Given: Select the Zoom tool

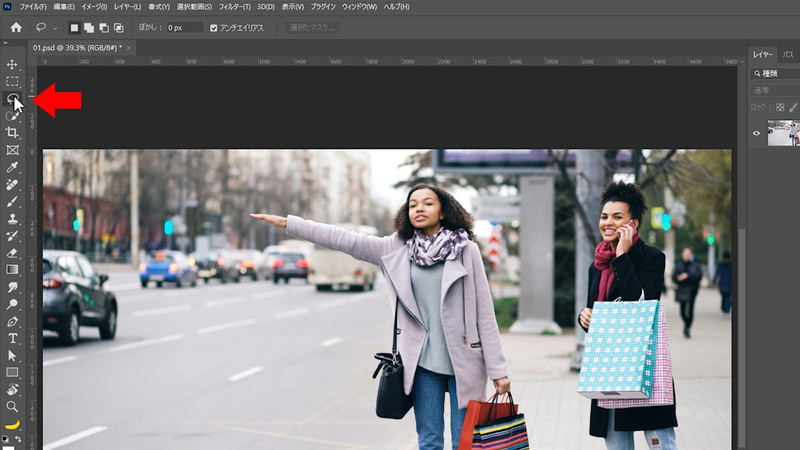Looking at the screenshot, I should click(12, 407).
